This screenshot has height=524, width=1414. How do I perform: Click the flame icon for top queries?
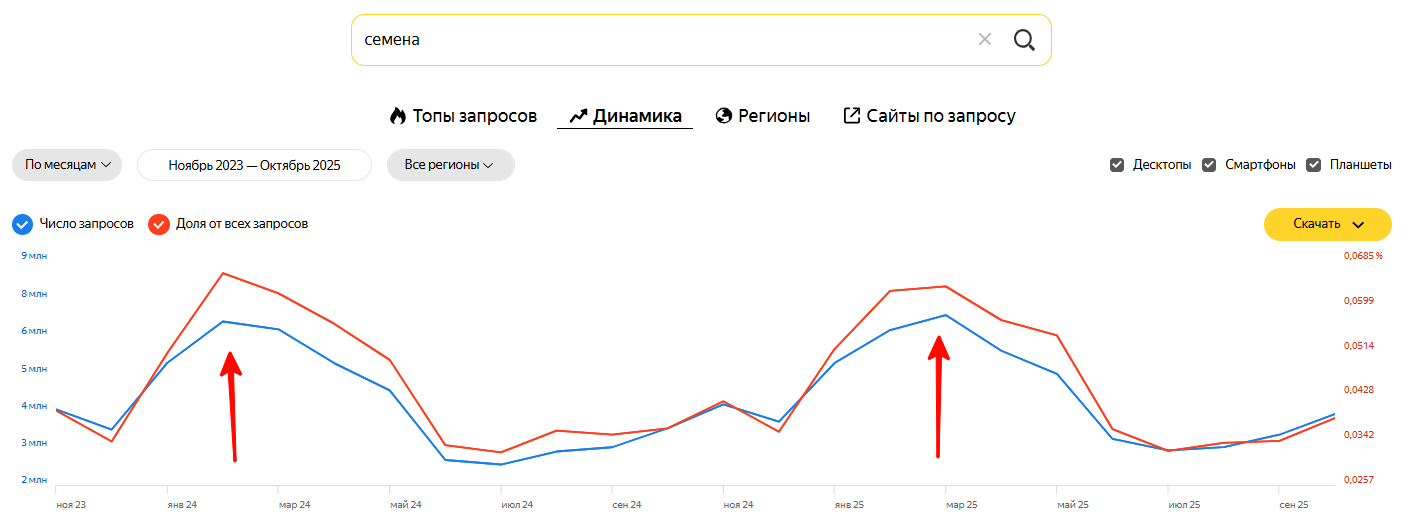tap(398, 116)
